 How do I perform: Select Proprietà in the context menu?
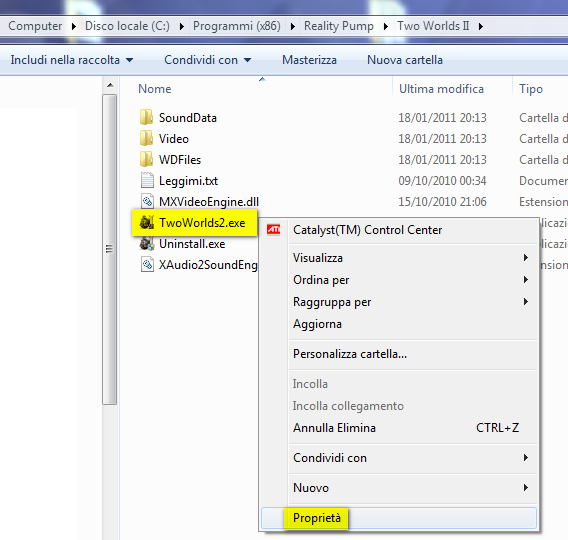[x=398, y=518]
